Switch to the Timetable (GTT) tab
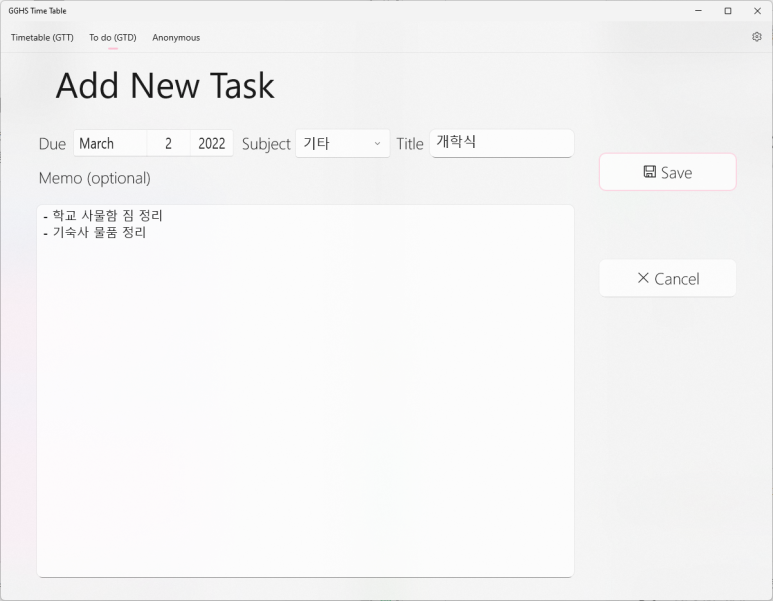This screenshot has height=601, width=773. coord(42,37)
